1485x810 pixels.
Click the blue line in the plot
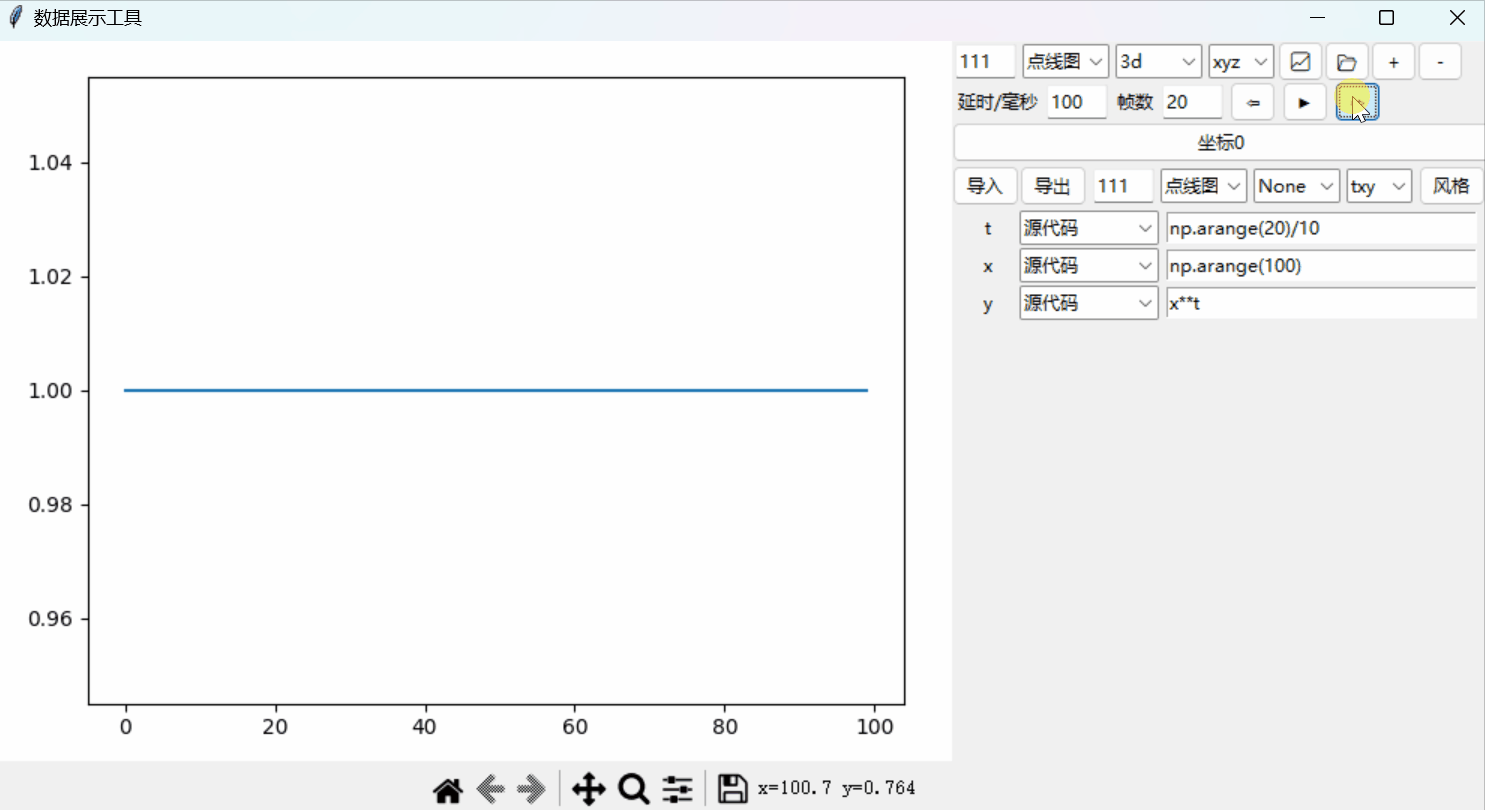[495, 390]
